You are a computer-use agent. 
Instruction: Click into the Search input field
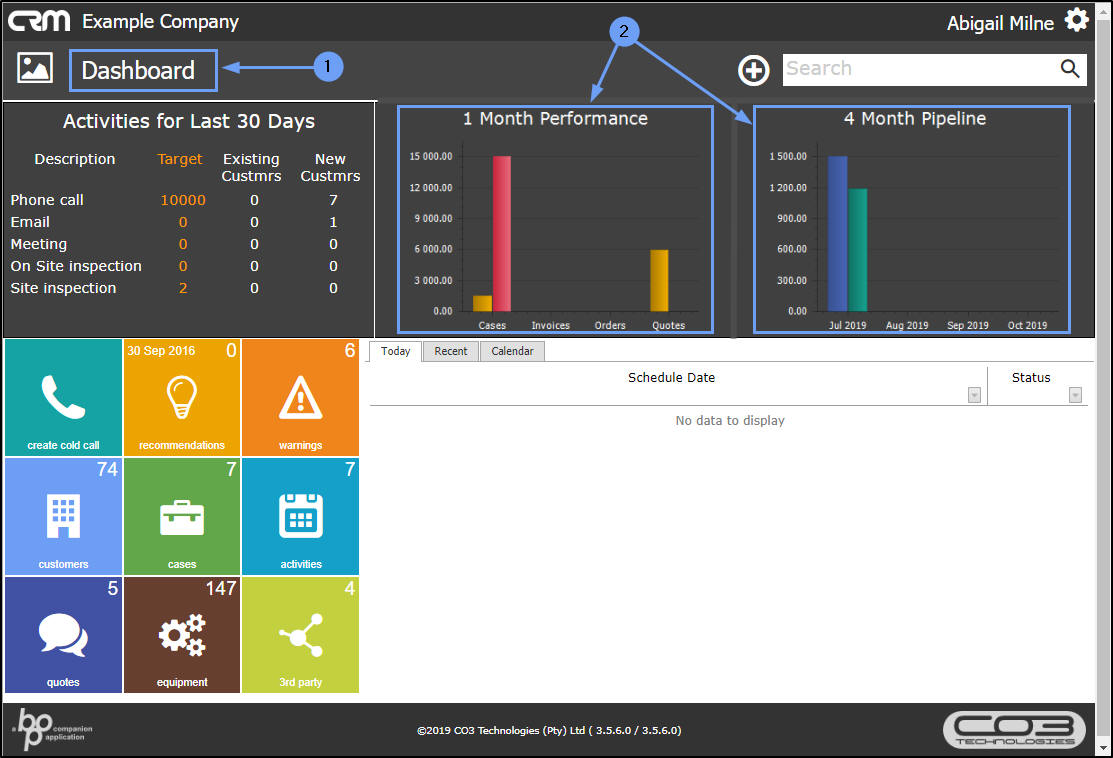920,70
